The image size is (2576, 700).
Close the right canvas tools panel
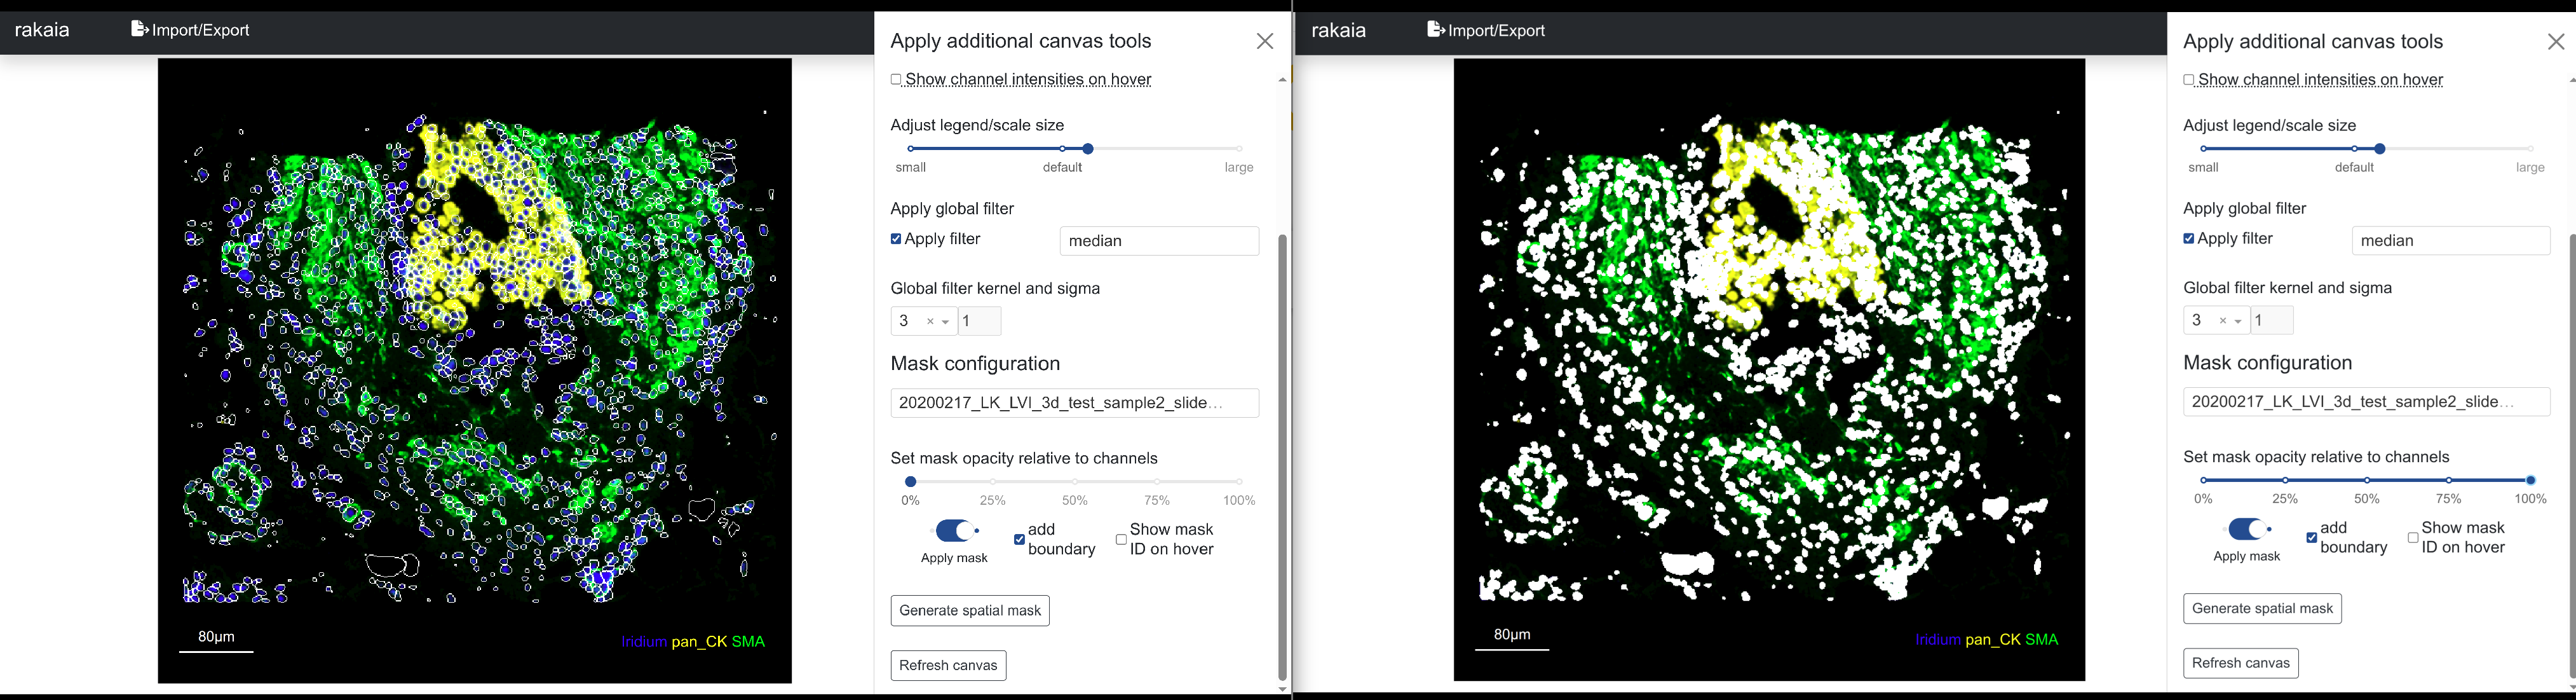click(2555, 41)
